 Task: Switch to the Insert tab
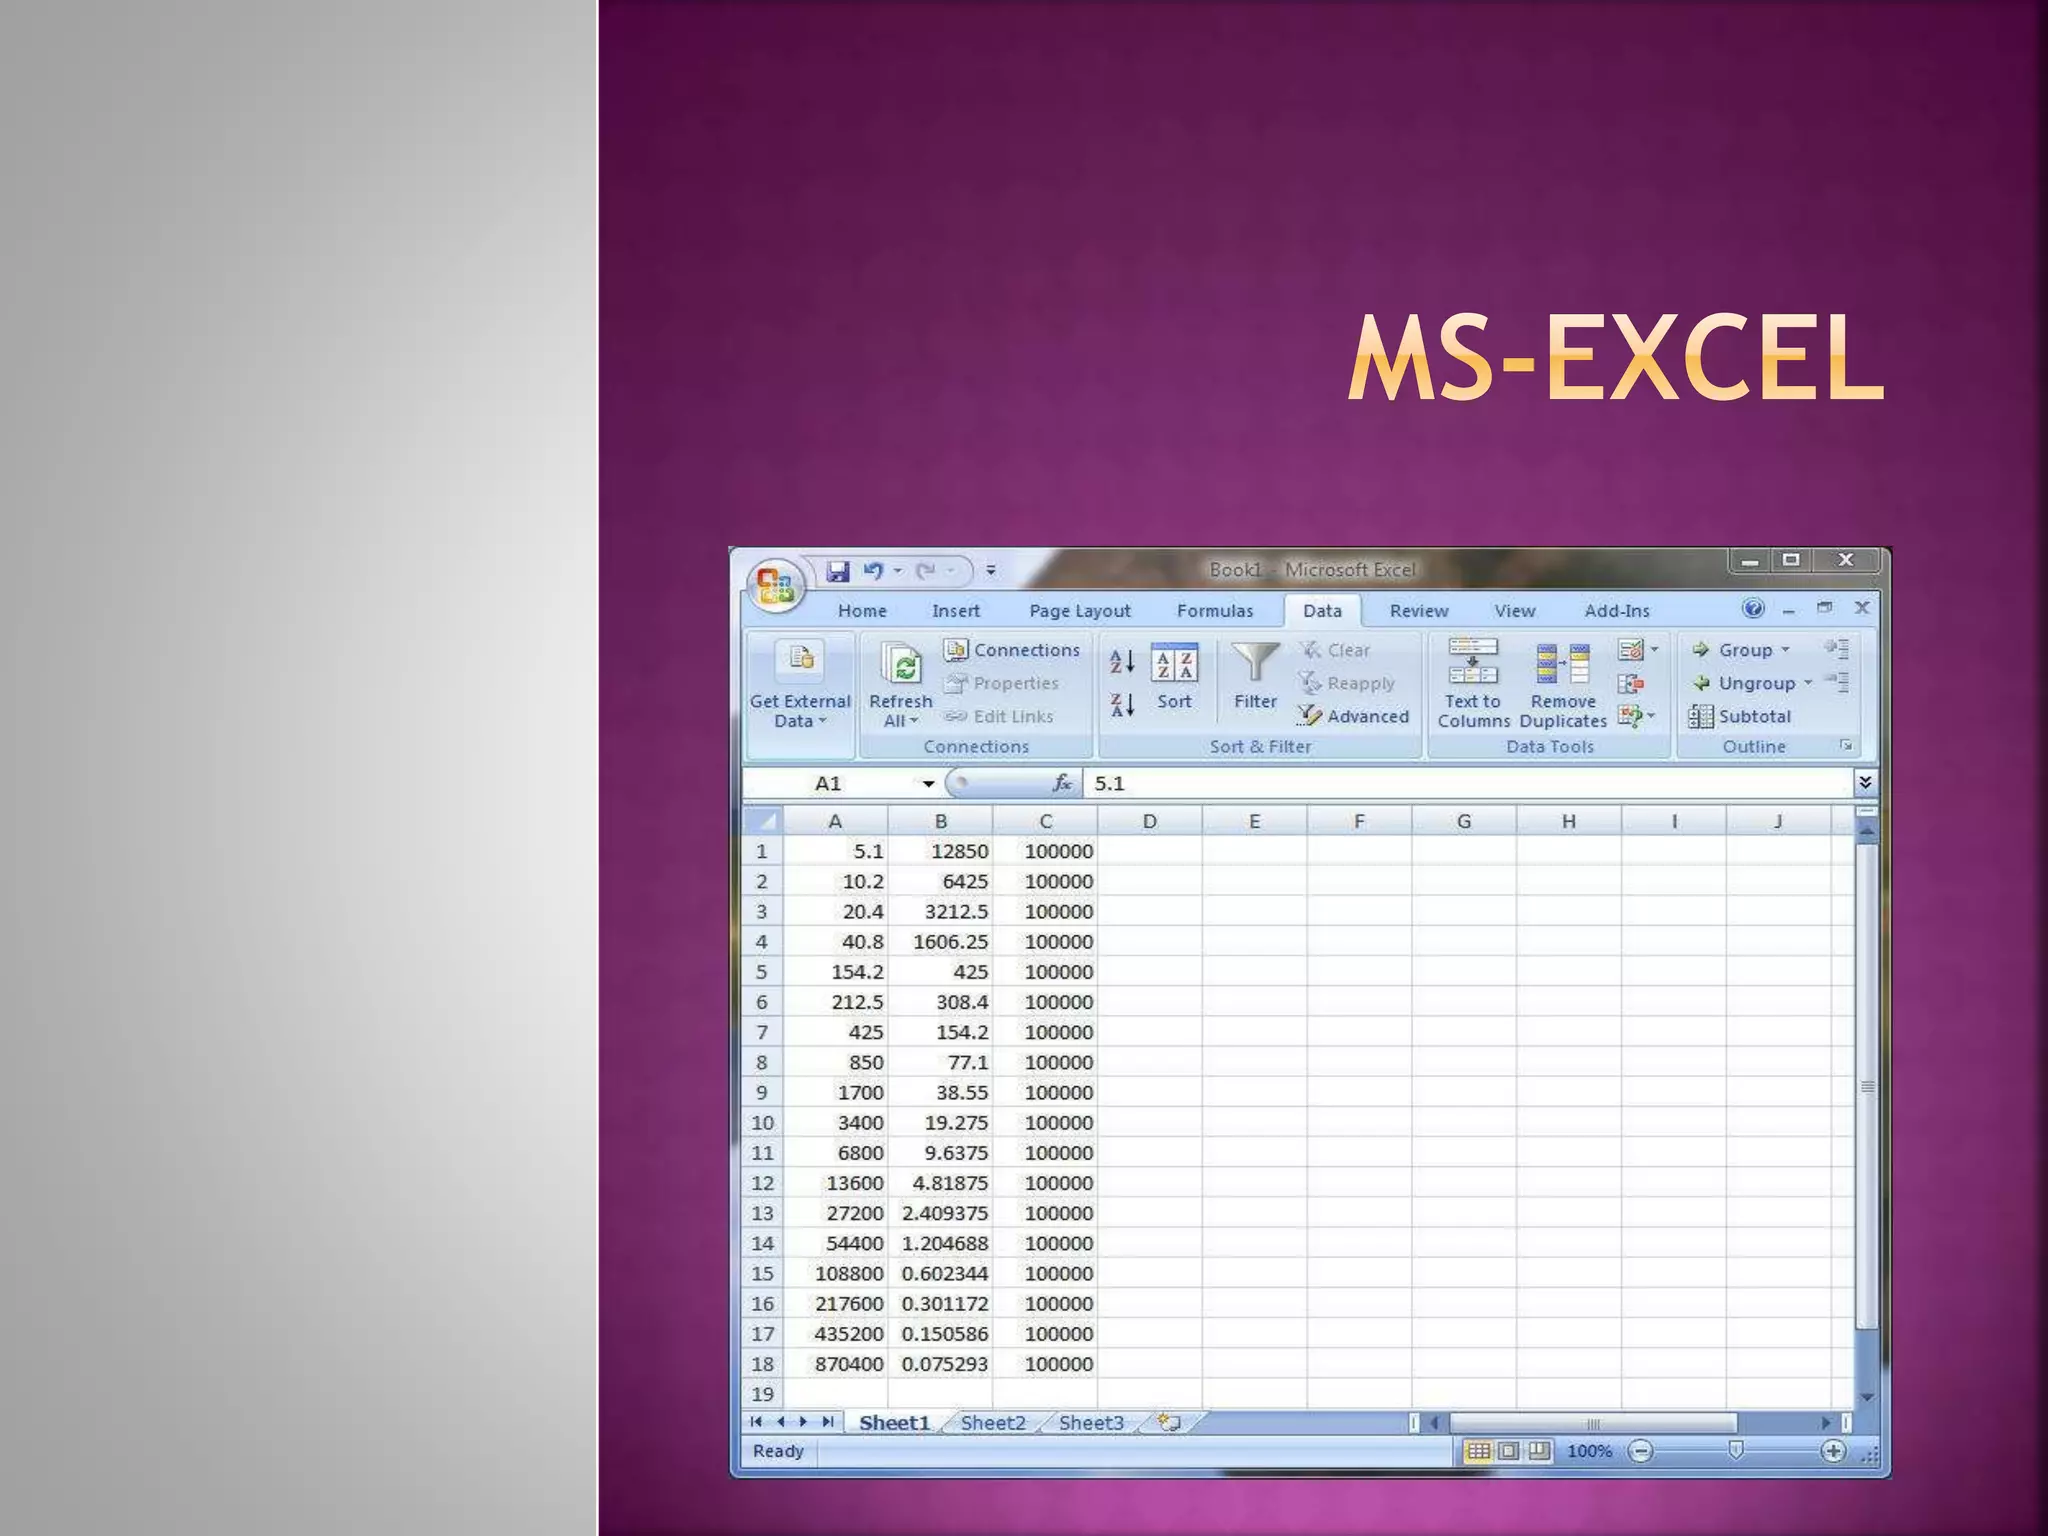(x=956, y=610)
